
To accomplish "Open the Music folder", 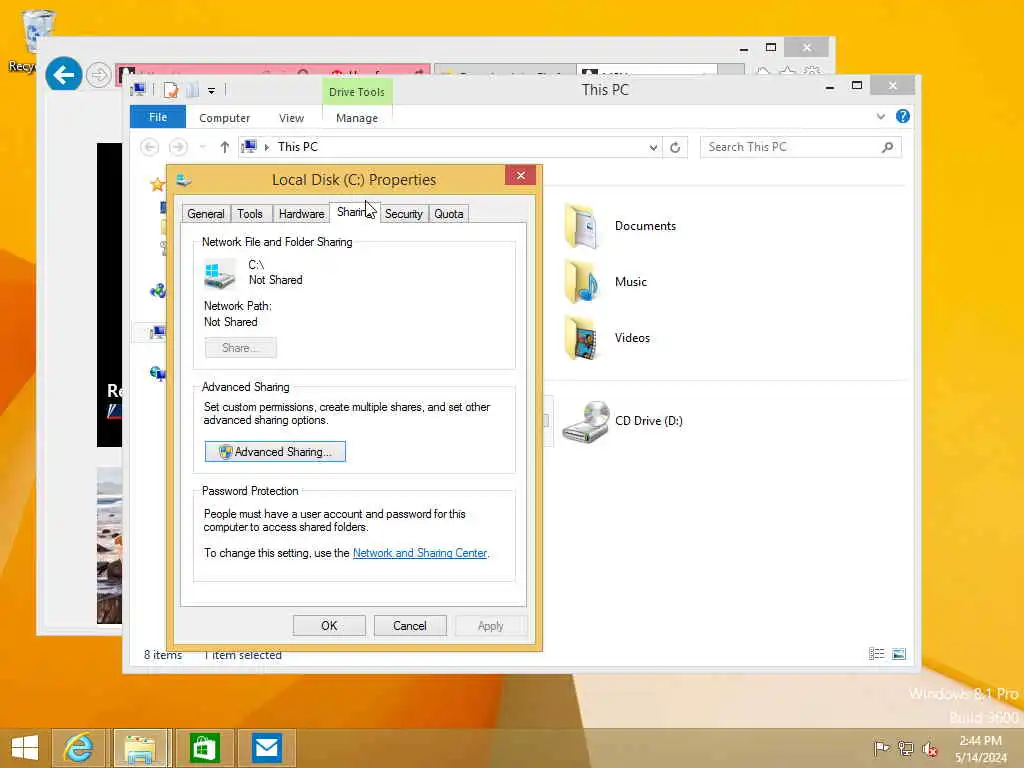I will [x=606, y=282].
